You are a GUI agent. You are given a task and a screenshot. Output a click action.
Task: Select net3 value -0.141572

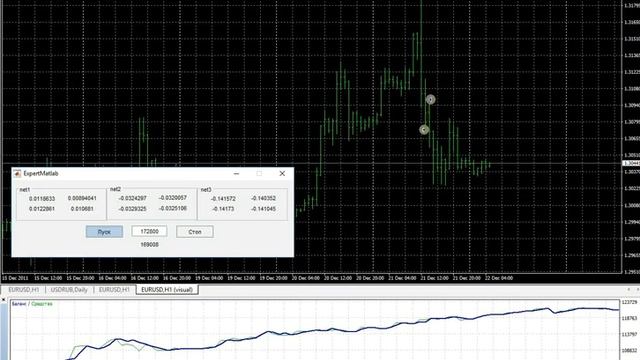pyautogui.click(x=223, y=198)
